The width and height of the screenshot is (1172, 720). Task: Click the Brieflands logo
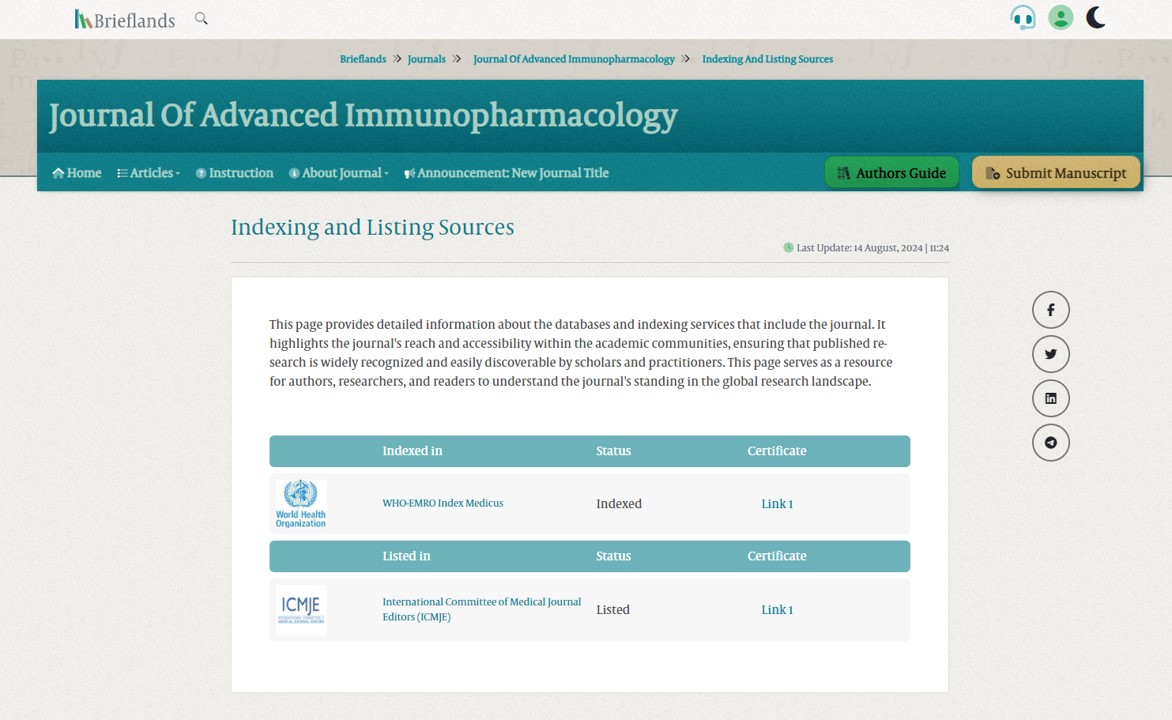(x=125, y=19)
